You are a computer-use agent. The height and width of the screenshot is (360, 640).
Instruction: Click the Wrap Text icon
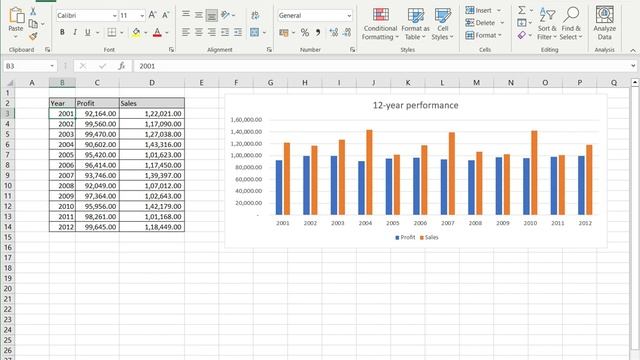255,15
